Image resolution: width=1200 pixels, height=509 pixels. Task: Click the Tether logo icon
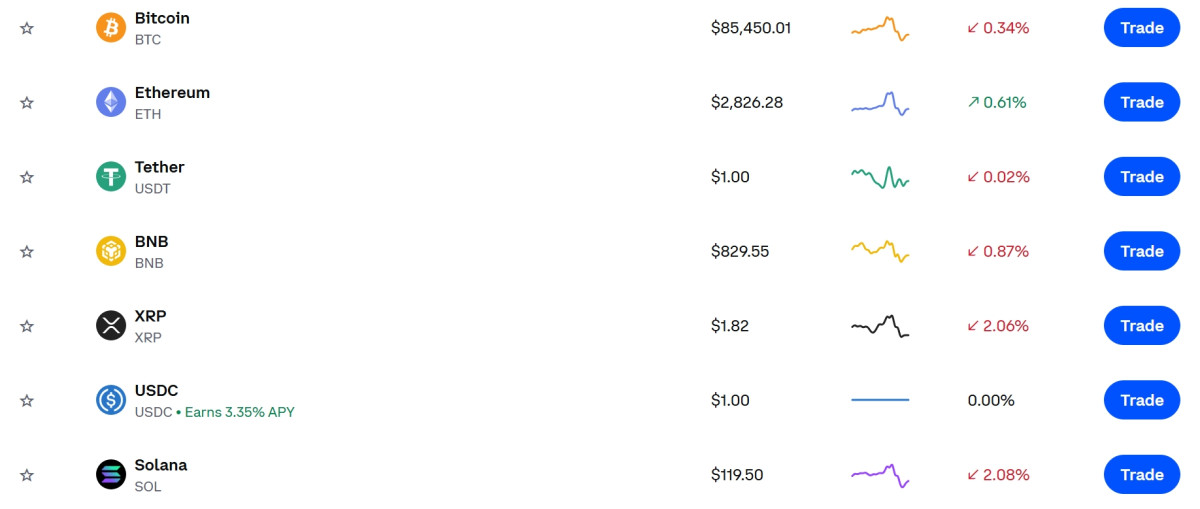[x=111, y=177]
